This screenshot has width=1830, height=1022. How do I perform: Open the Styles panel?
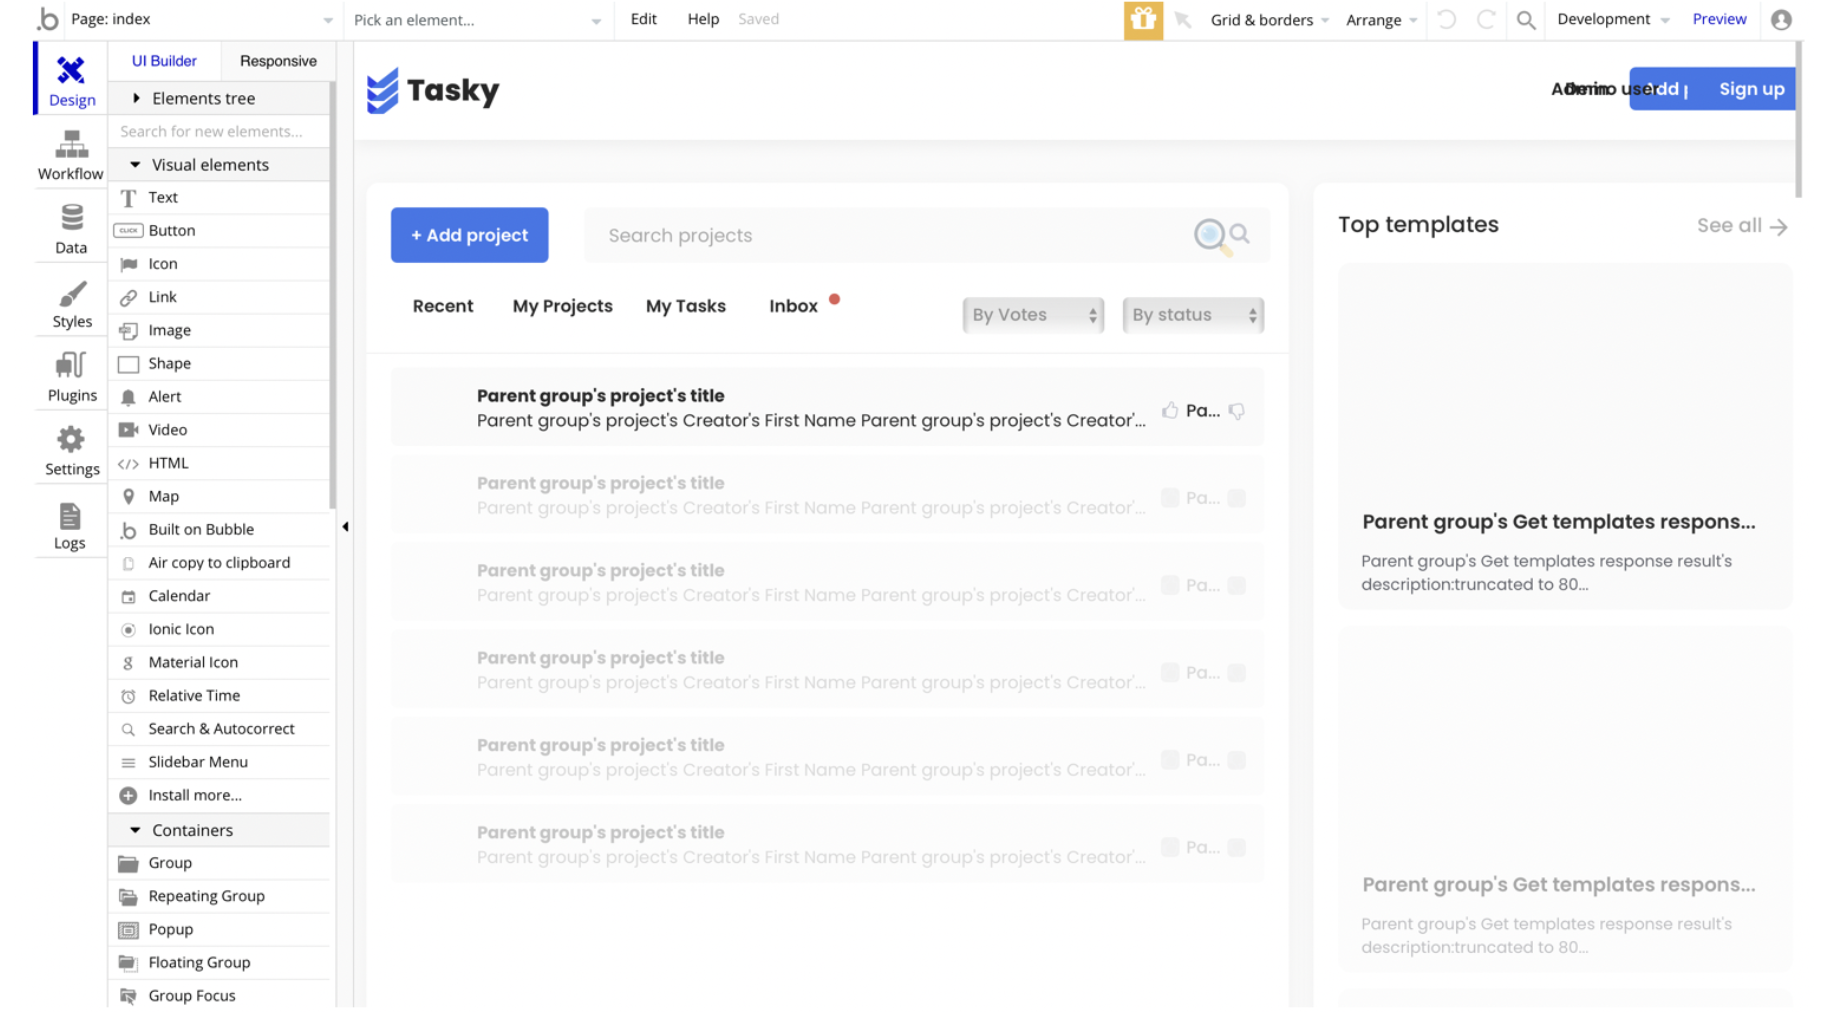click(x=71, y=304)
